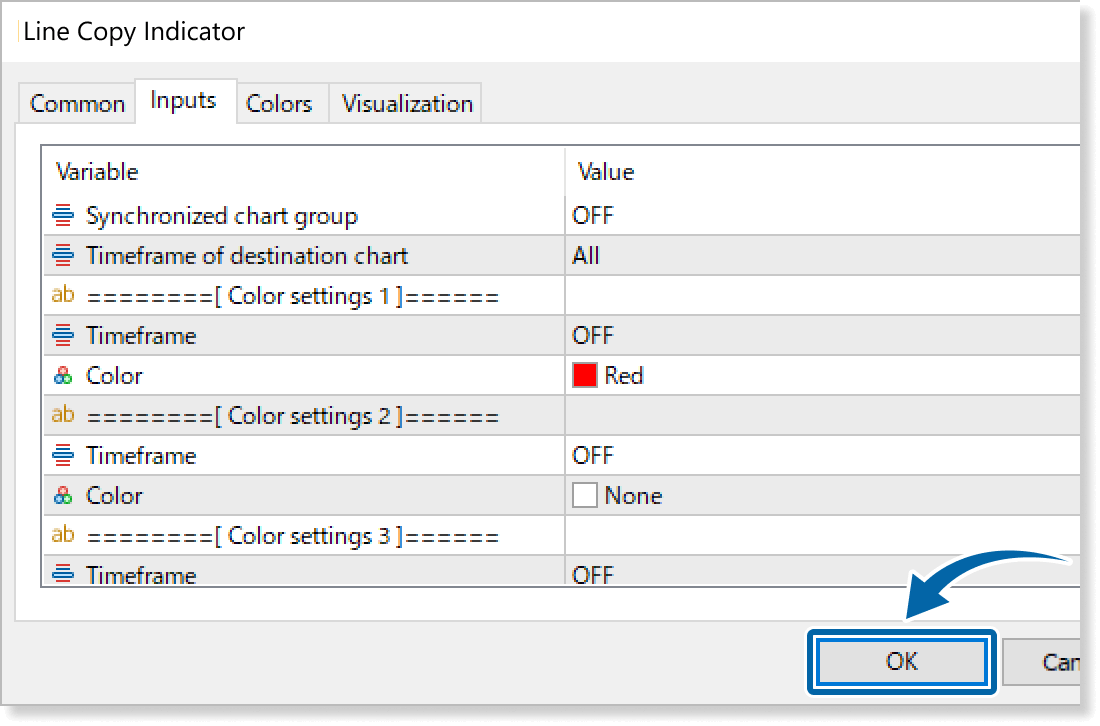Click the empty None color swatch
1100x726 pixels.
click(585, 495)
